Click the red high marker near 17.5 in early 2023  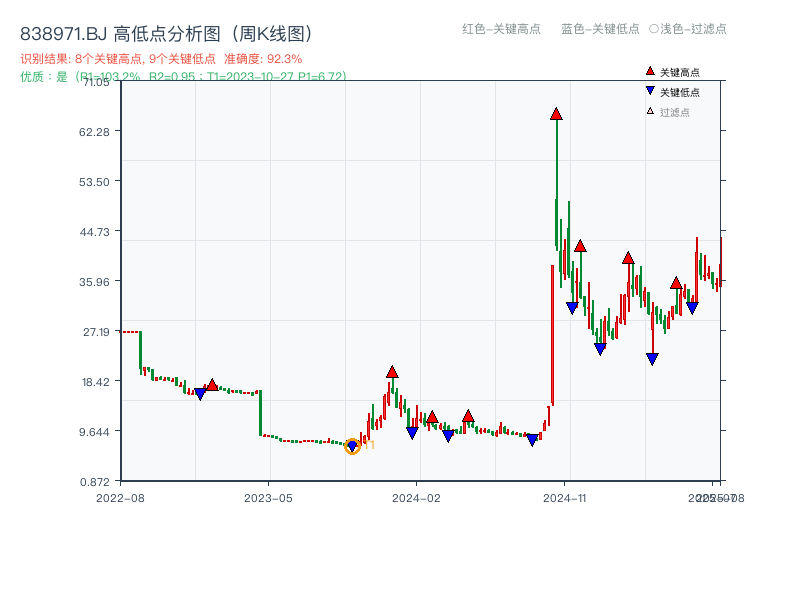click(x=212, y=385)
